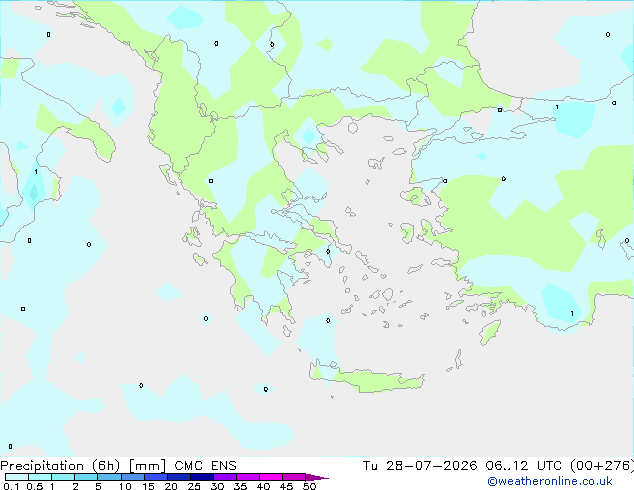Click the "2" legend scale value

click(75, 486)
